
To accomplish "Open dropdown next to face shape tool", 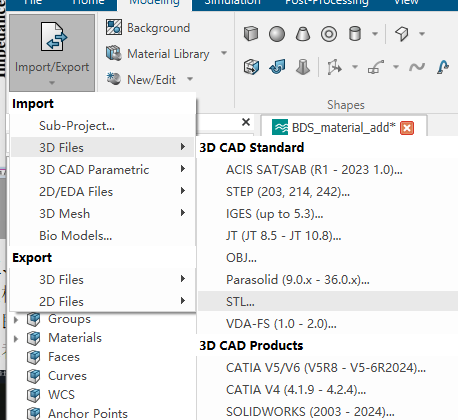I will pyautogui.click(x=422, y=34).
